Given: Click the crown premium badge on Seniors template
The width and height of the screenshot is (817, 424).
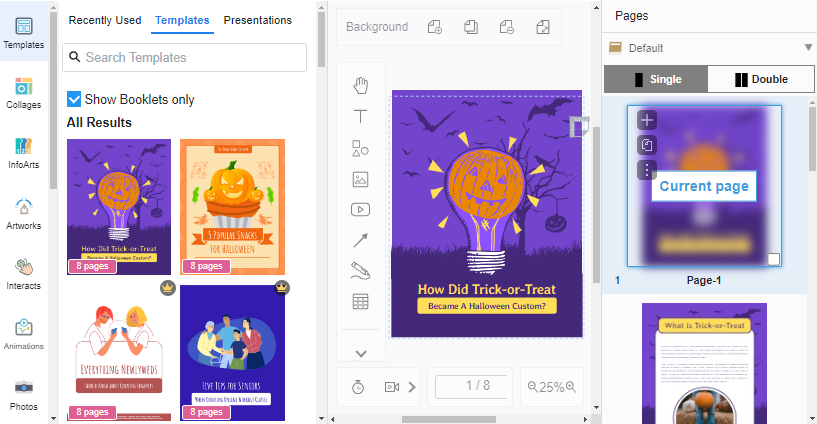Looking at the screenshot, I should tap(281, 288).
